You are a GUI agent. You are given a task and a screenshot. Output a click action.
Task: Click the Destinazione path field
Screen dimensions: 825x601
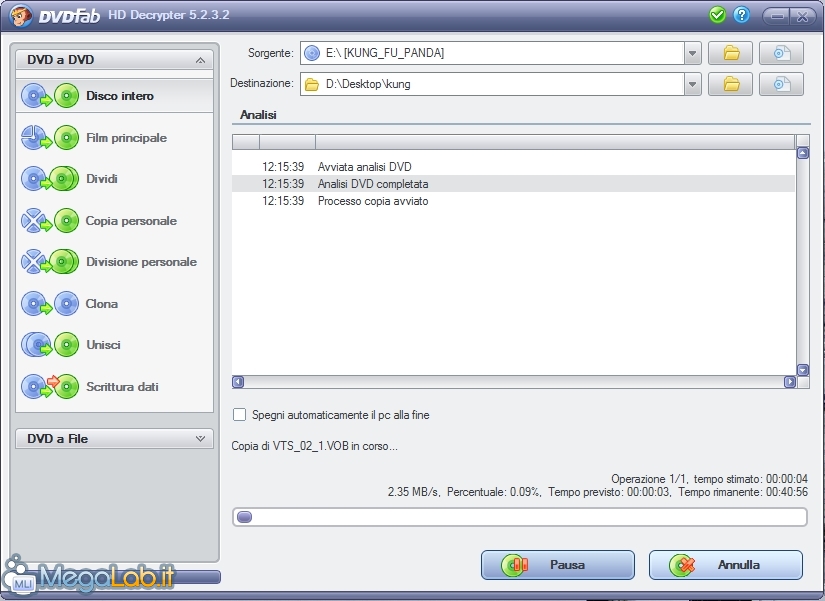(492, 84)
